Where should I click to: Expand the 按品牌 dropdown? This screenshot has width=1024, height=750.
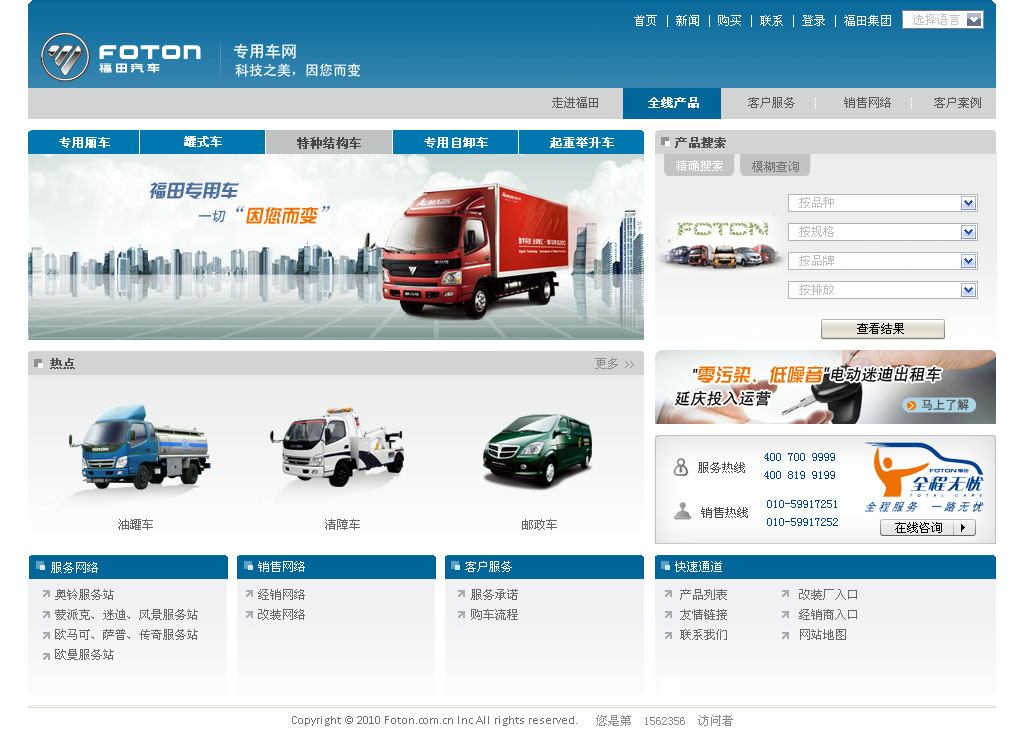point(882,261)
